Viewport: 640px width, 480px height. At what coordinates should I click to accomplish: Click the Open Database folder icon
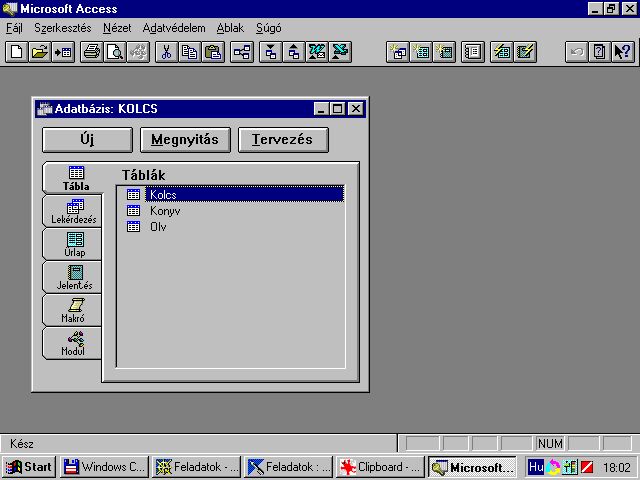click(x=40, y=52)
